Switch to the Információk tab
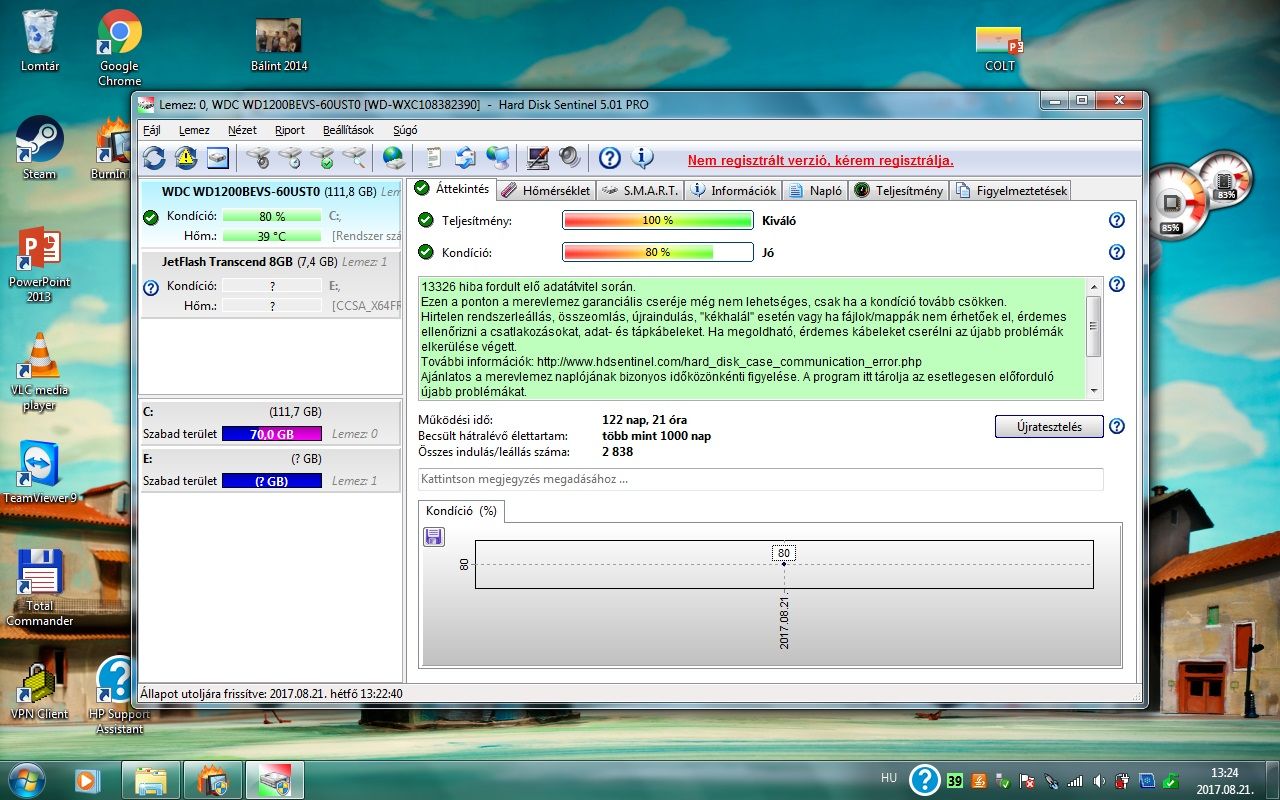The image size is (1280, 800). [733, 190]
